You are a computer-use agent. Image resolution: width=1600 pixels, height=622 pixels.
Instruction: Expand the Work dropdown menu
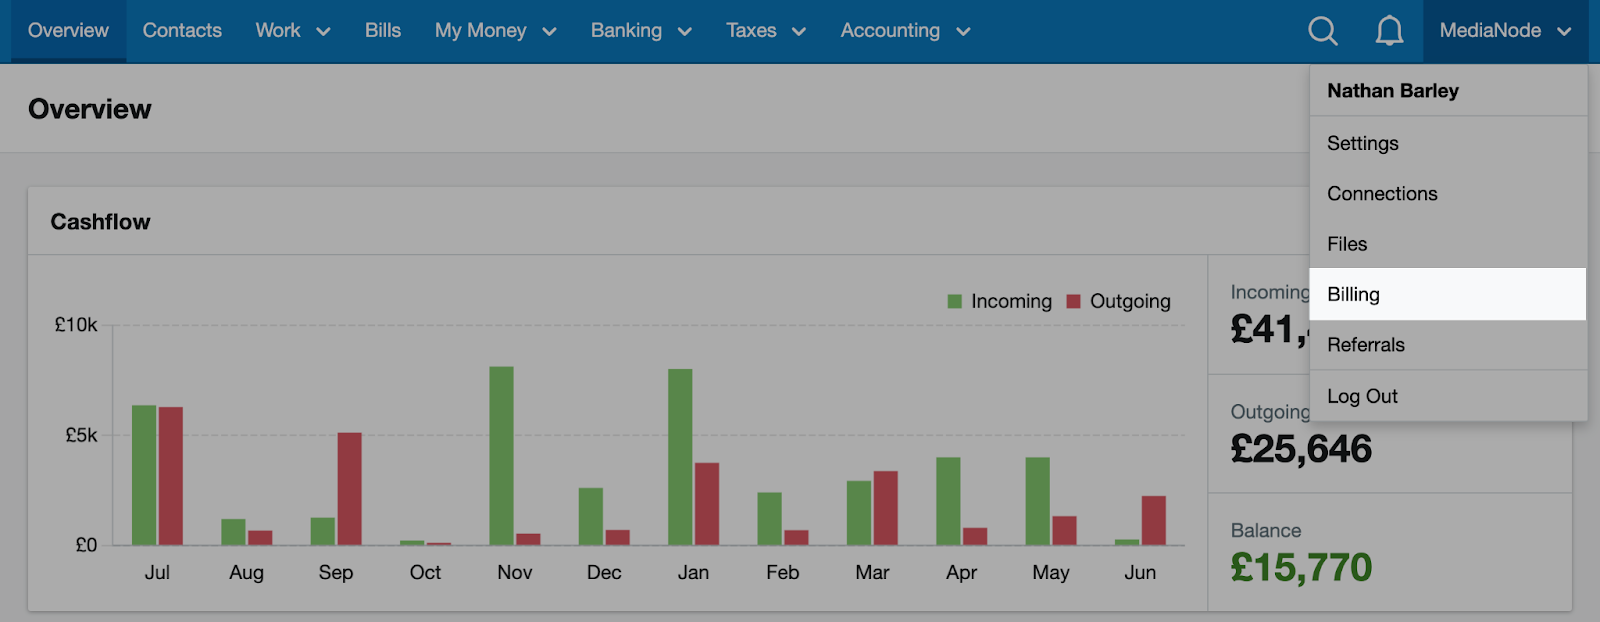[x=292, y=31]
